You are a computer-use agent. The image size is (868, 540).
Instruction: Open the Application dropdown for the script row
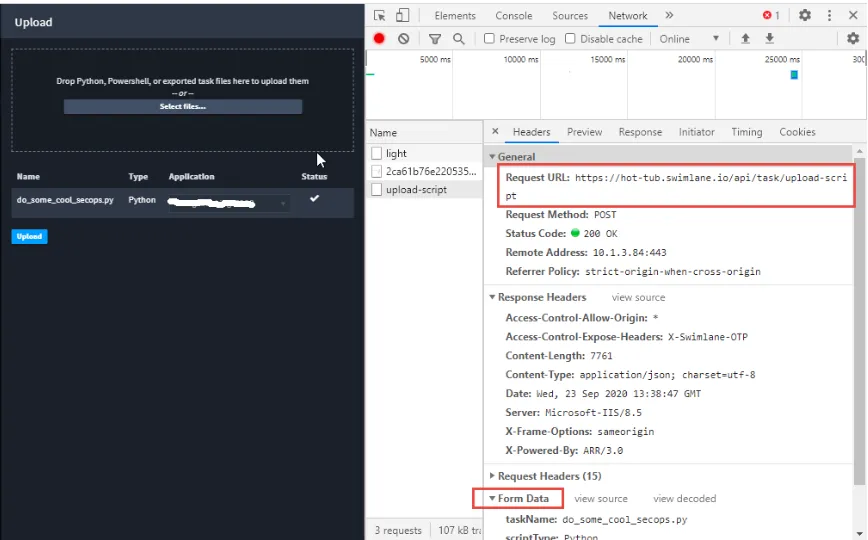[229, 203]
